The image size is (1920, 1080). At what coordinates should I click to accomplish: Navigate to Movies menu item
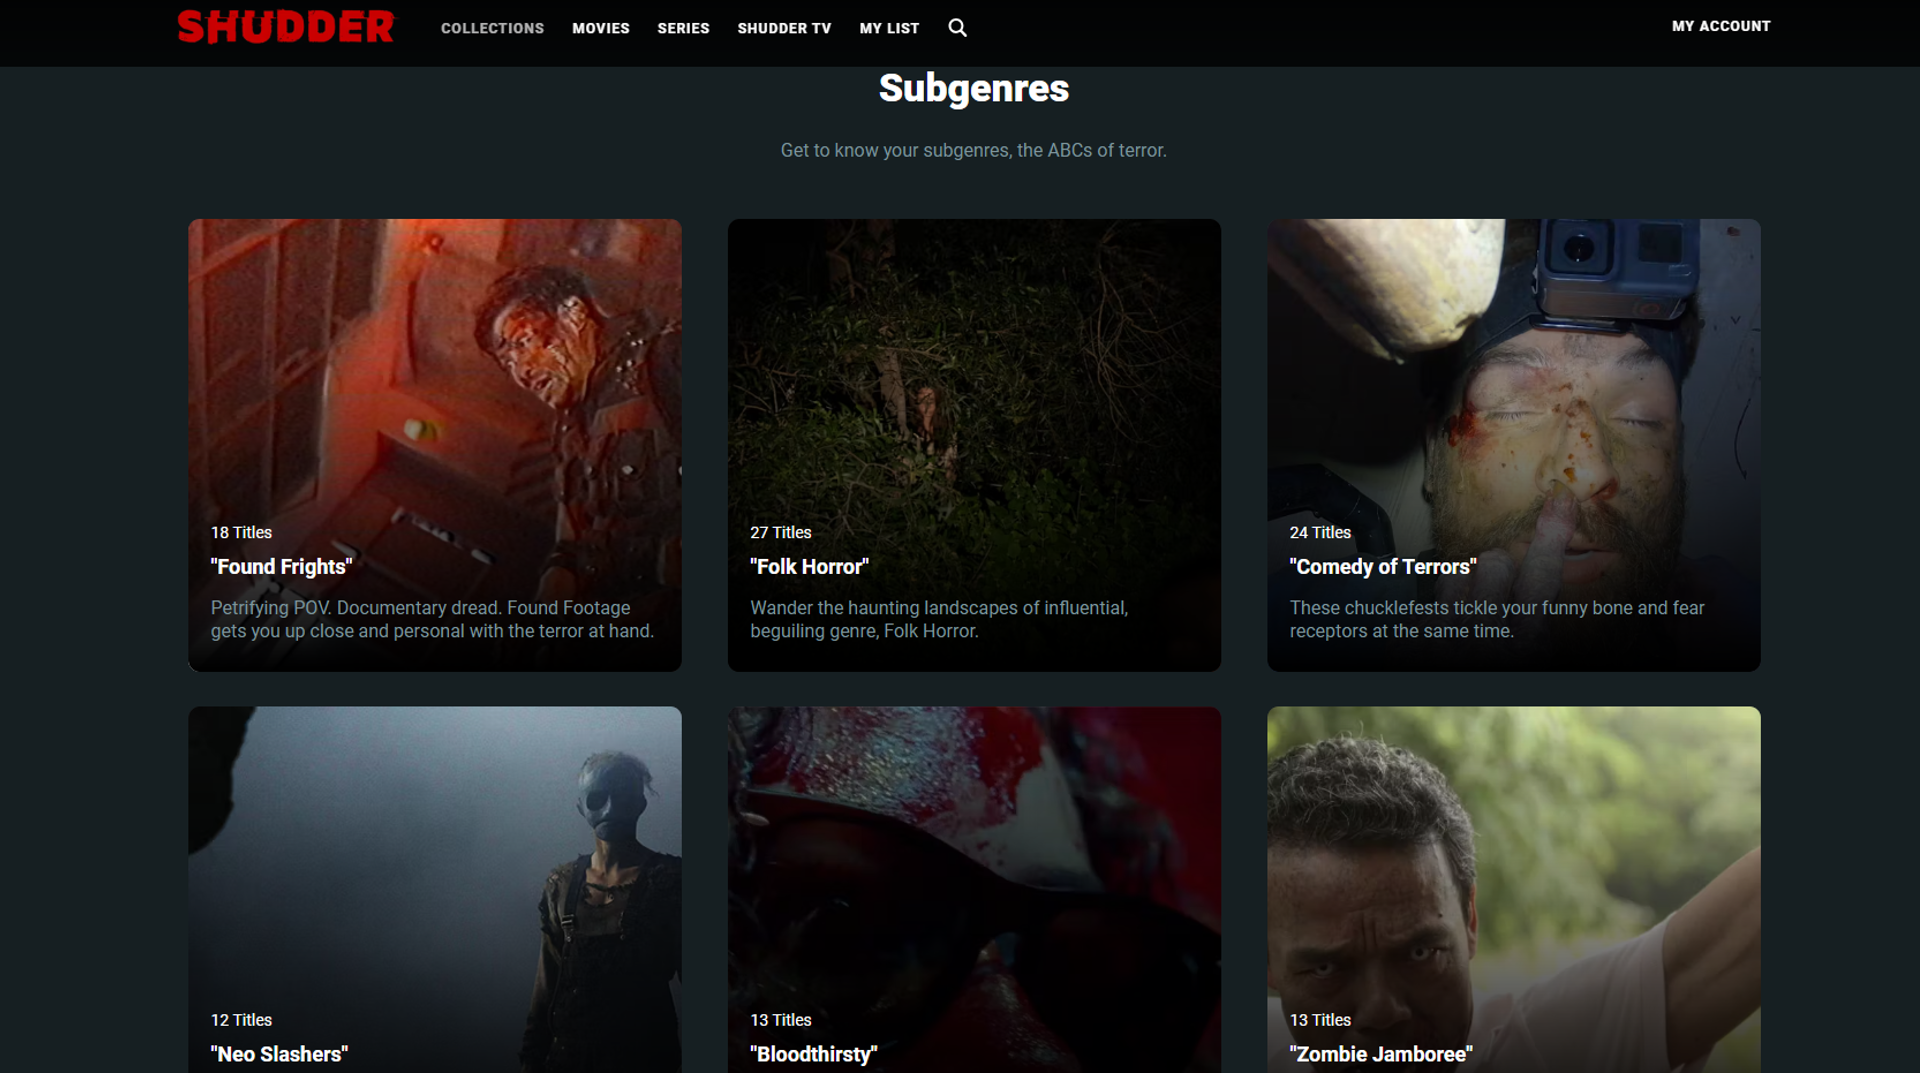point(600,28)
